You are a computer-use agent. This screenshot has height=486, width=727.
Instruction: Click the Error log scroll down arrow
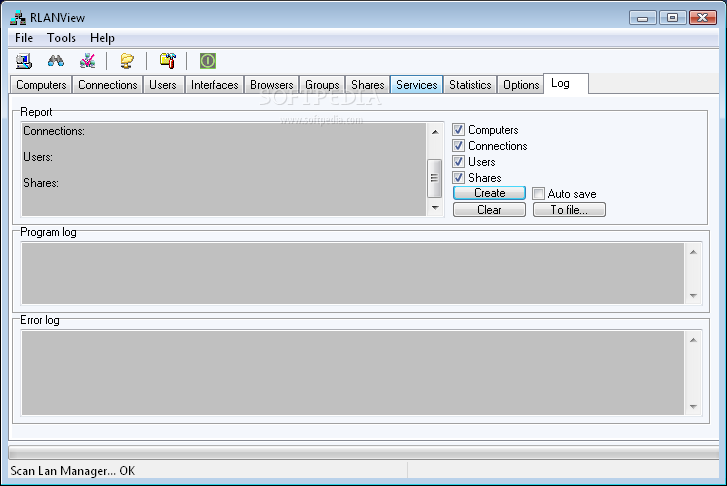(x=694, y=407)
